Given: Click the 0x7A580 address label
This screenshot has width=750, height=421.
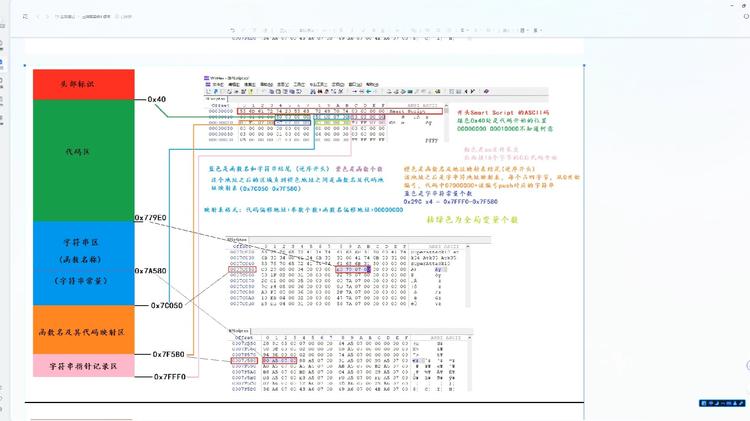Looking at the screenshot, I should point(151,271).
